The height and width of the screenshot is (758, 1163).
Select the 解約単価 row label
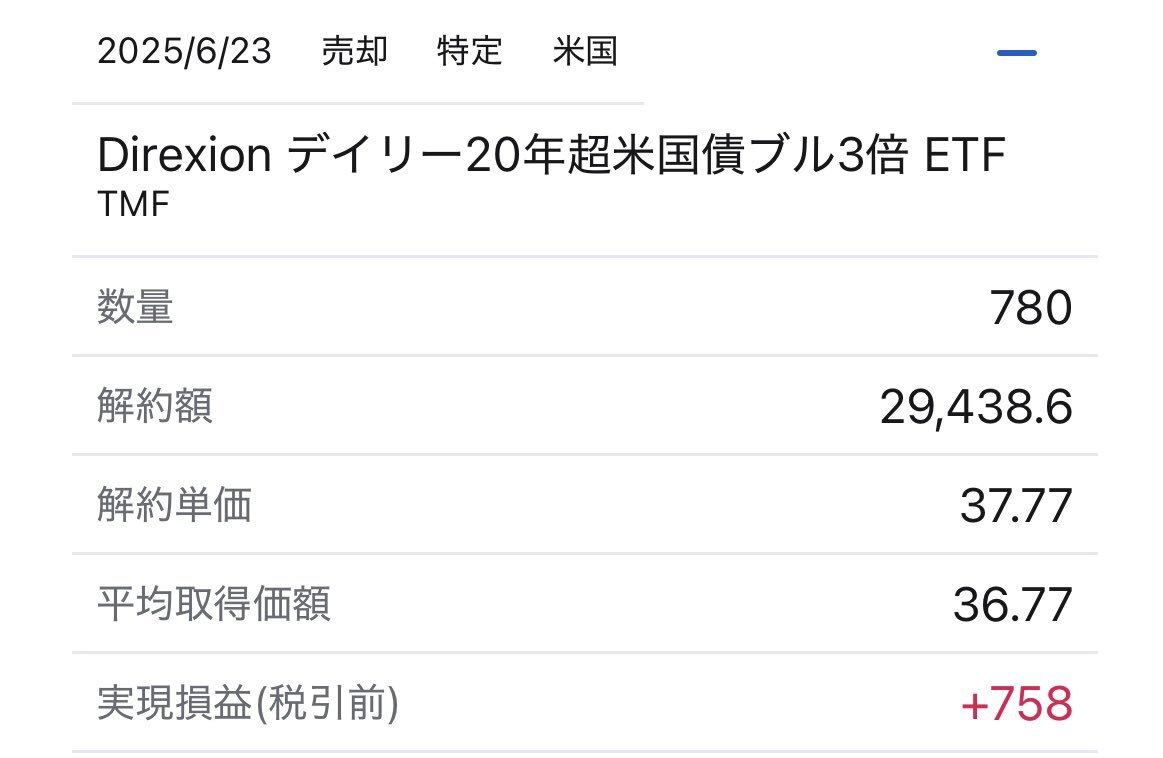tap(174, 504)
